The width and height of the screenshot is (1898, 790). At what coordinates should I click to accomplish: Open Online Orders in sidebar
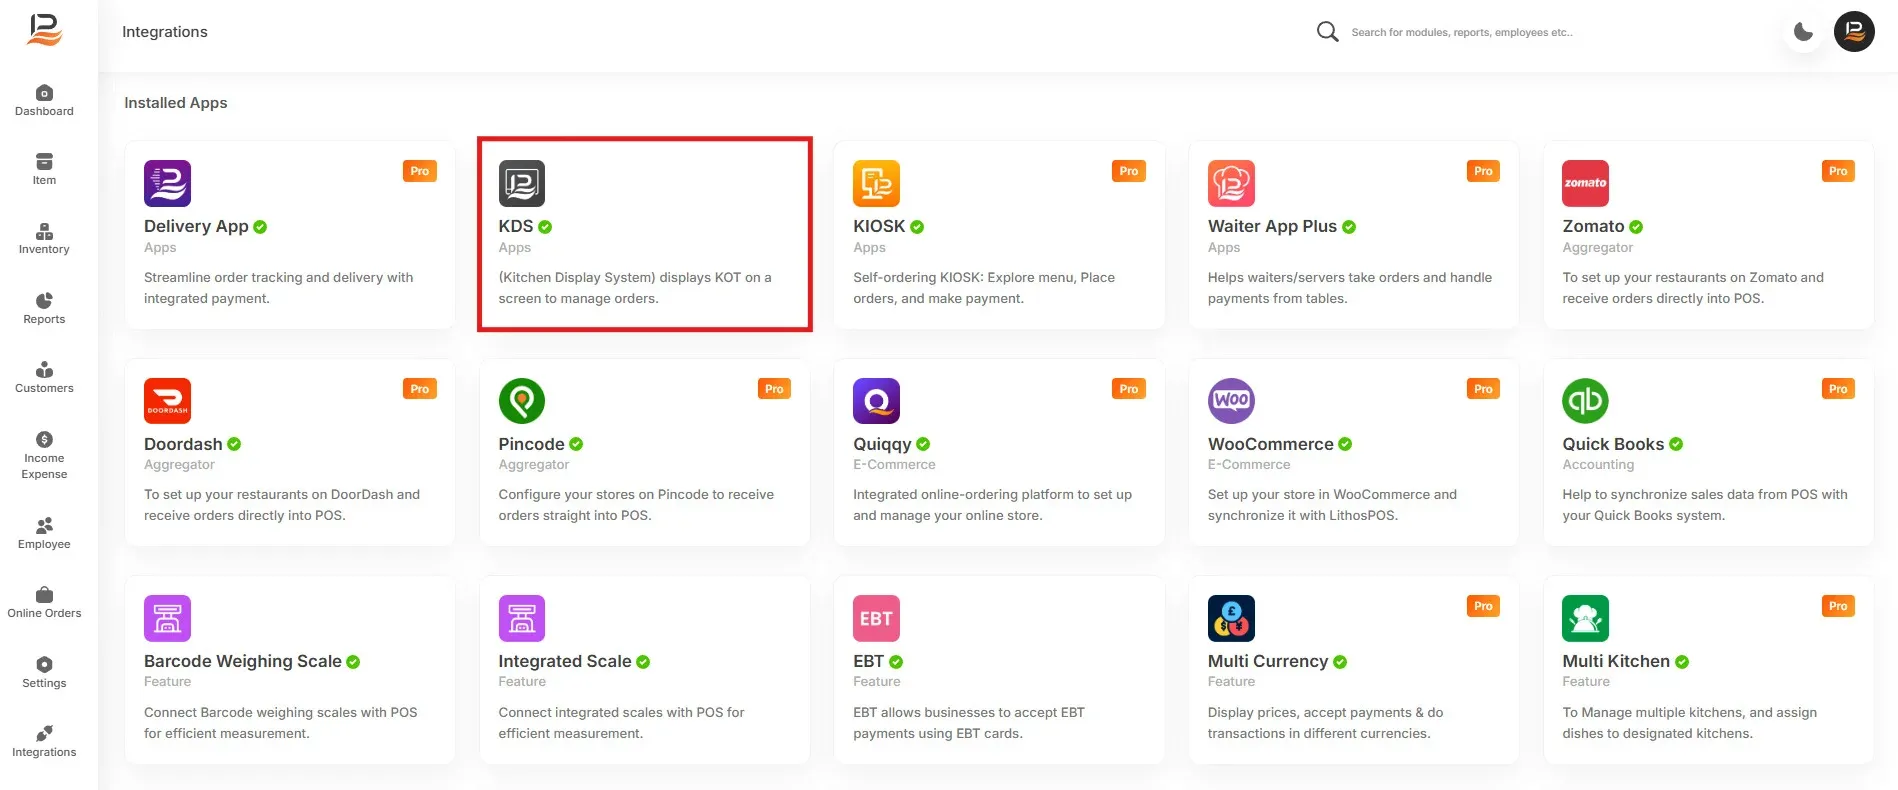click(44, 603)
